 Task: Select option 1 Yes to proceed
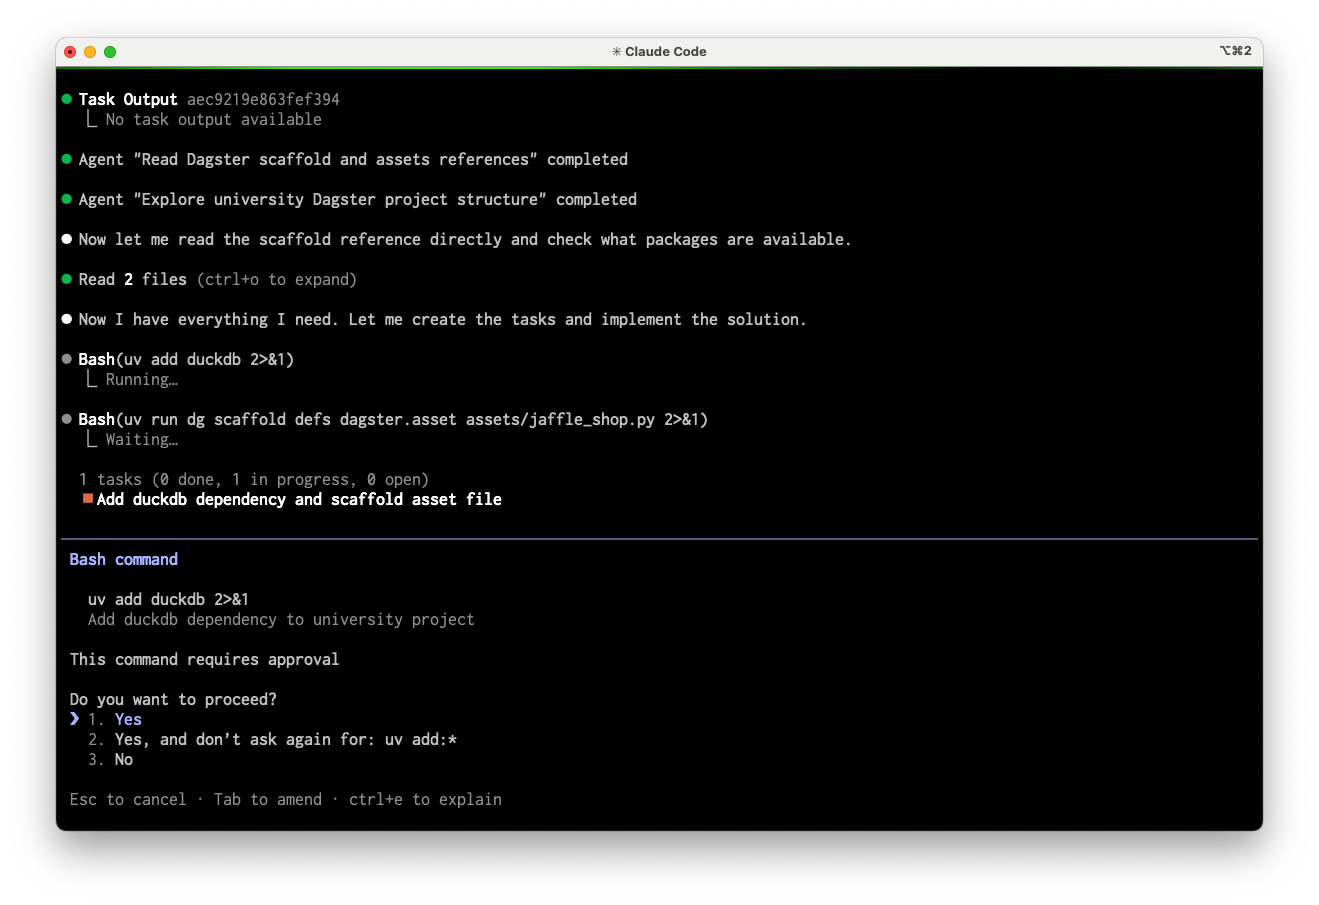tap(128, 720)
